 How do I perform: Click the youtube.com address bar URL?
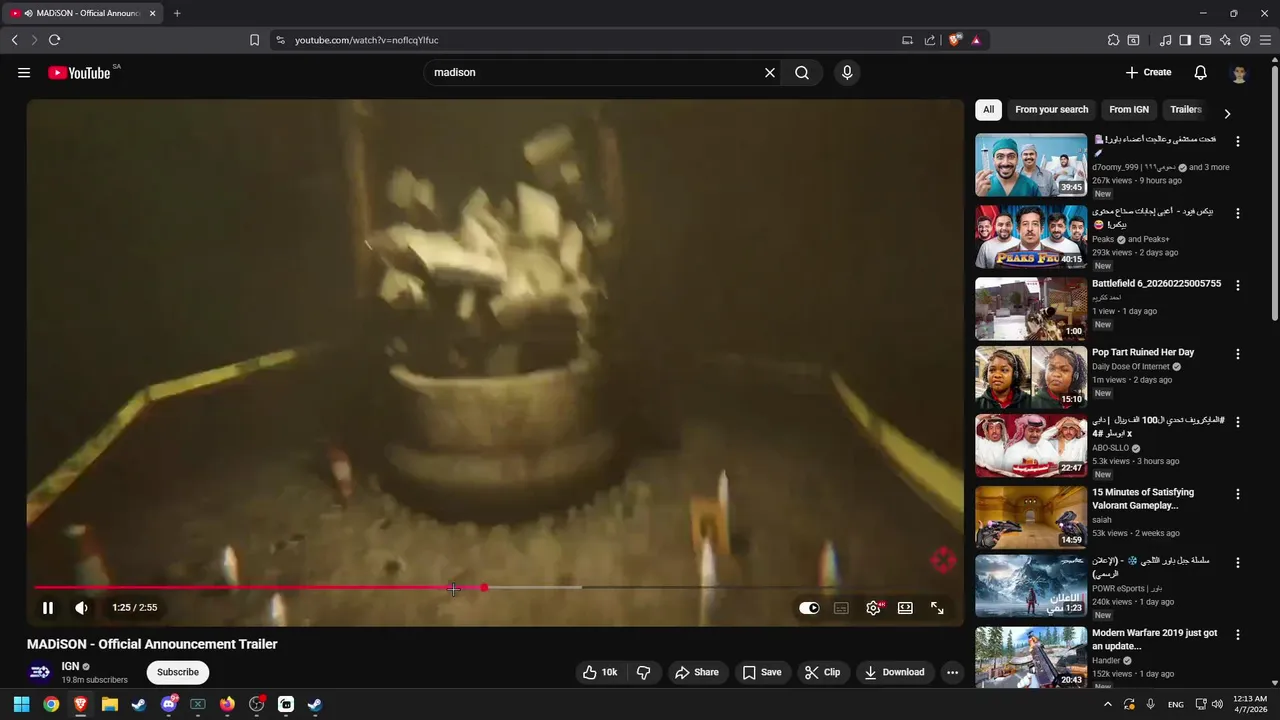point(366,40)
